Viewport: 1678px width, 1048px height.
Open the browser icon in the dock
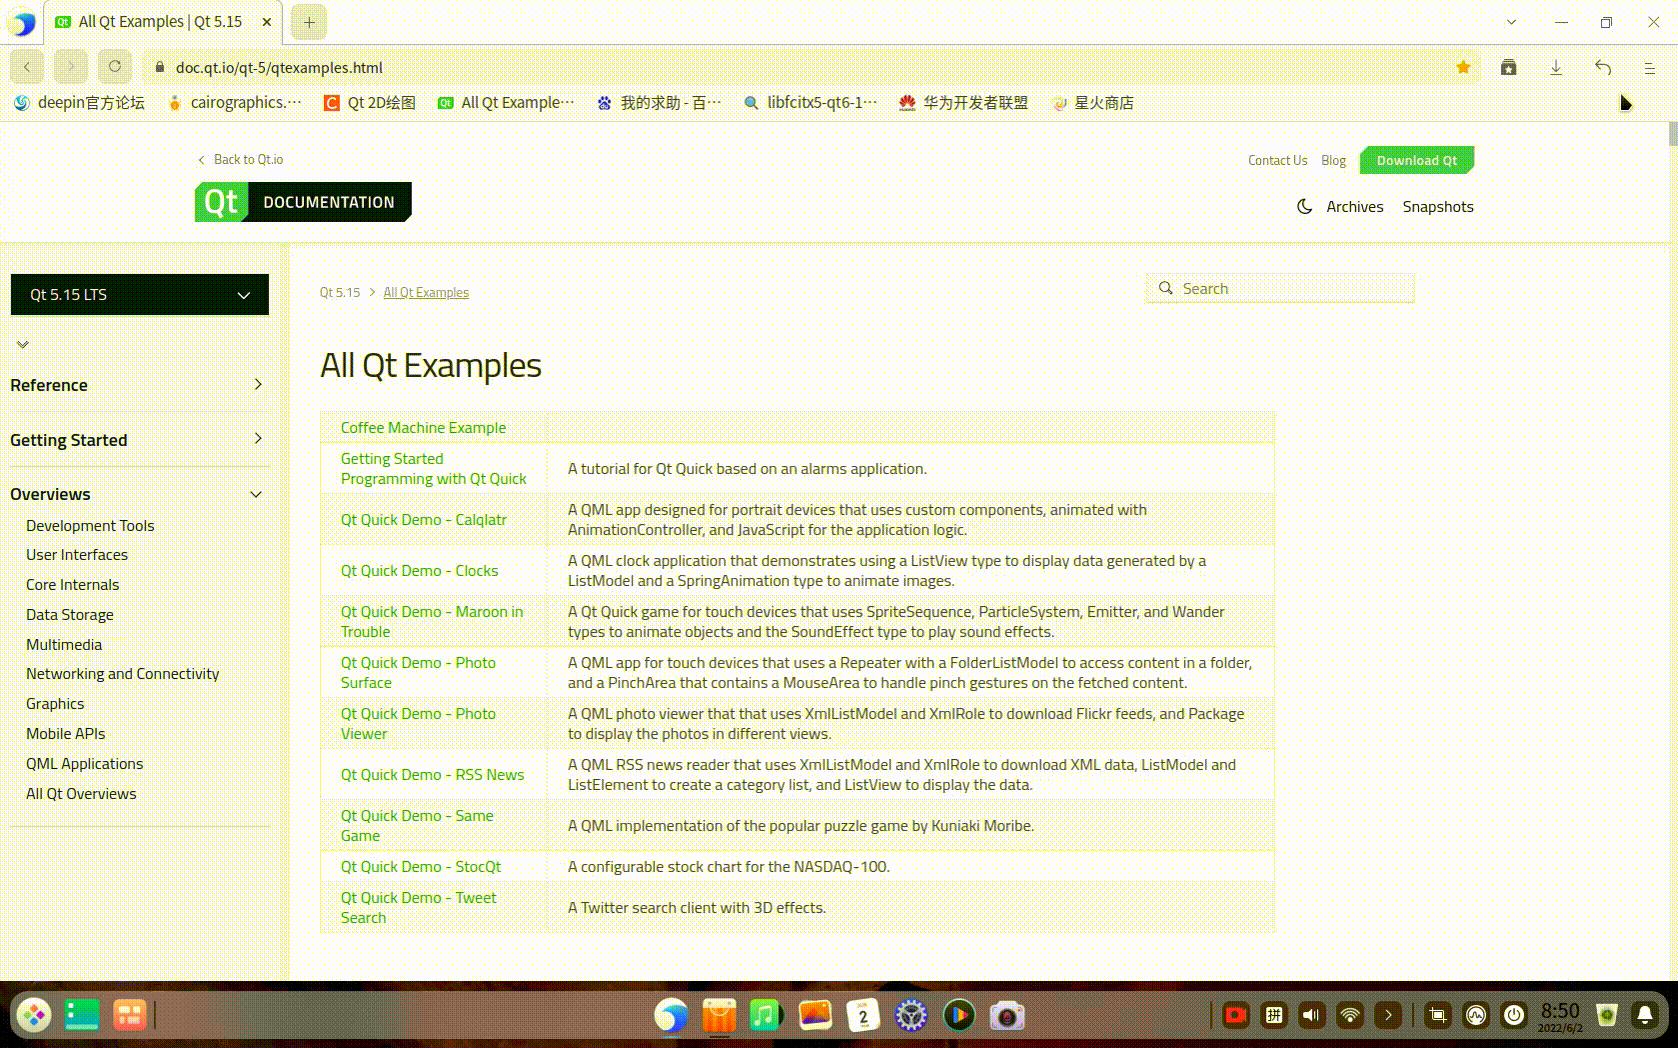671,1016
